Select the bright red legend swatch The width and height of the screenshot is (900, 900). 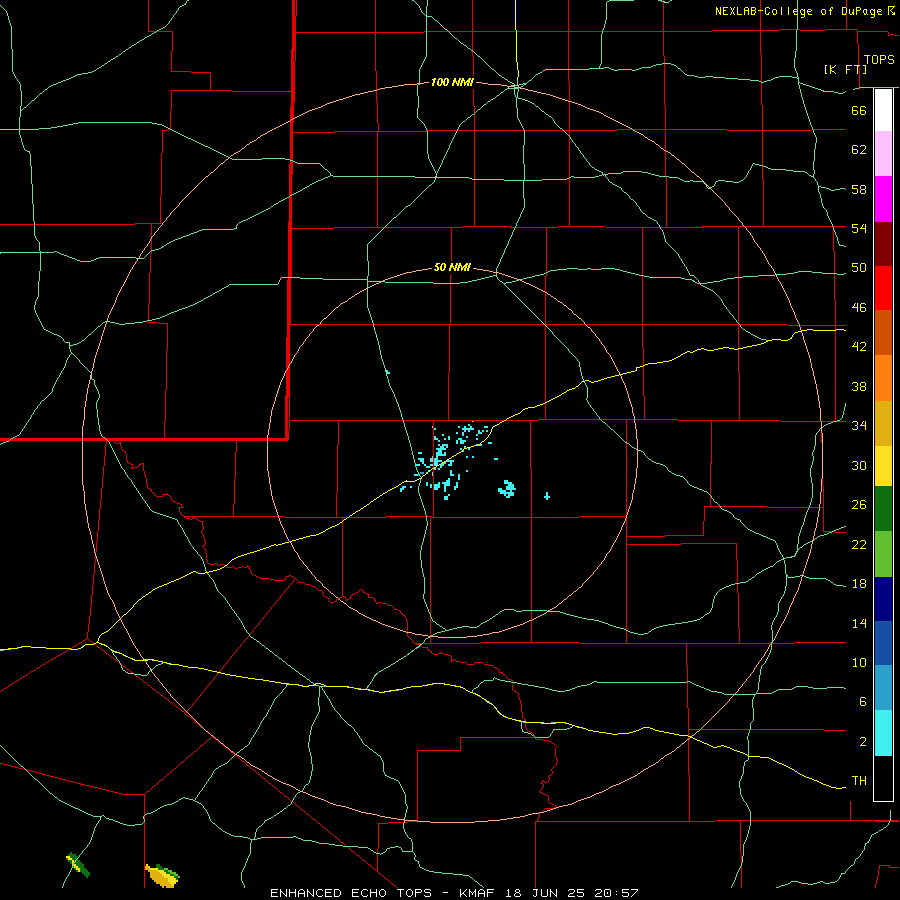click(883, 288)
